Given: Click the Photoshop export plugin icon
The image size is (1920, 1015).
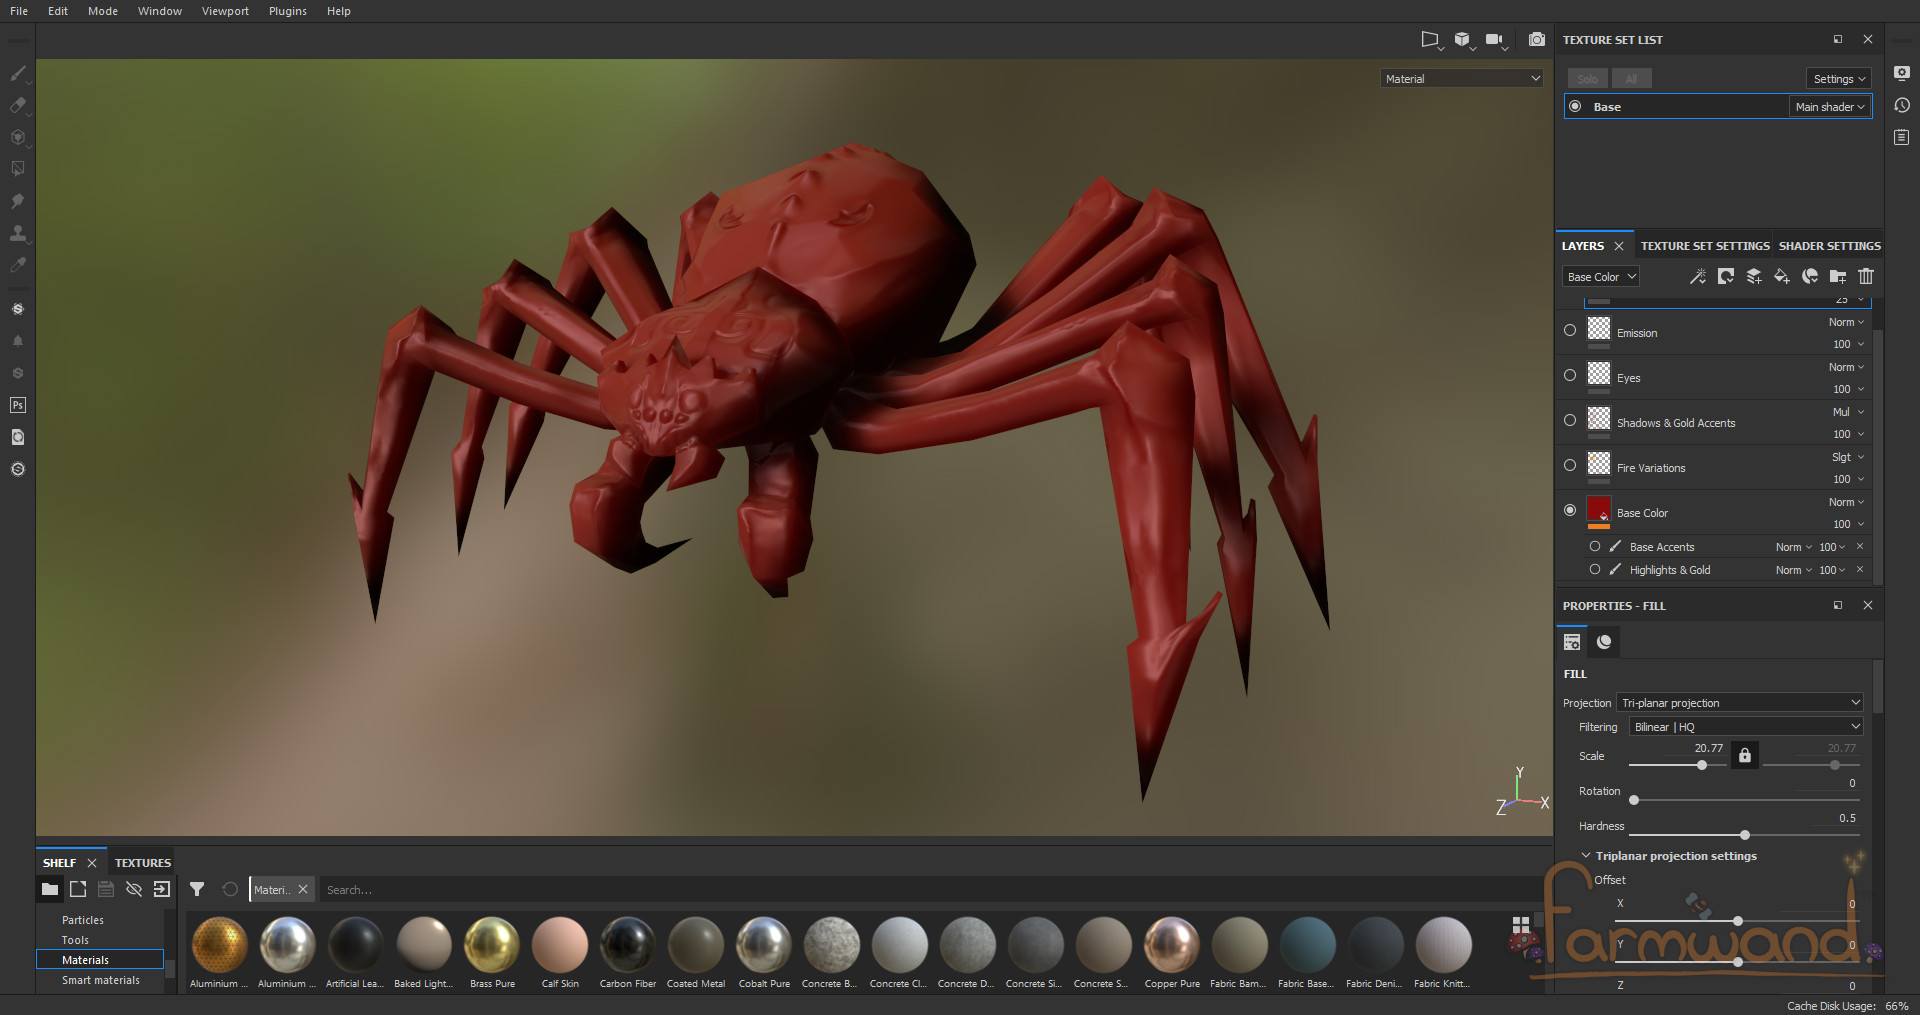Looking at the screenshot, I should point(17,405).
